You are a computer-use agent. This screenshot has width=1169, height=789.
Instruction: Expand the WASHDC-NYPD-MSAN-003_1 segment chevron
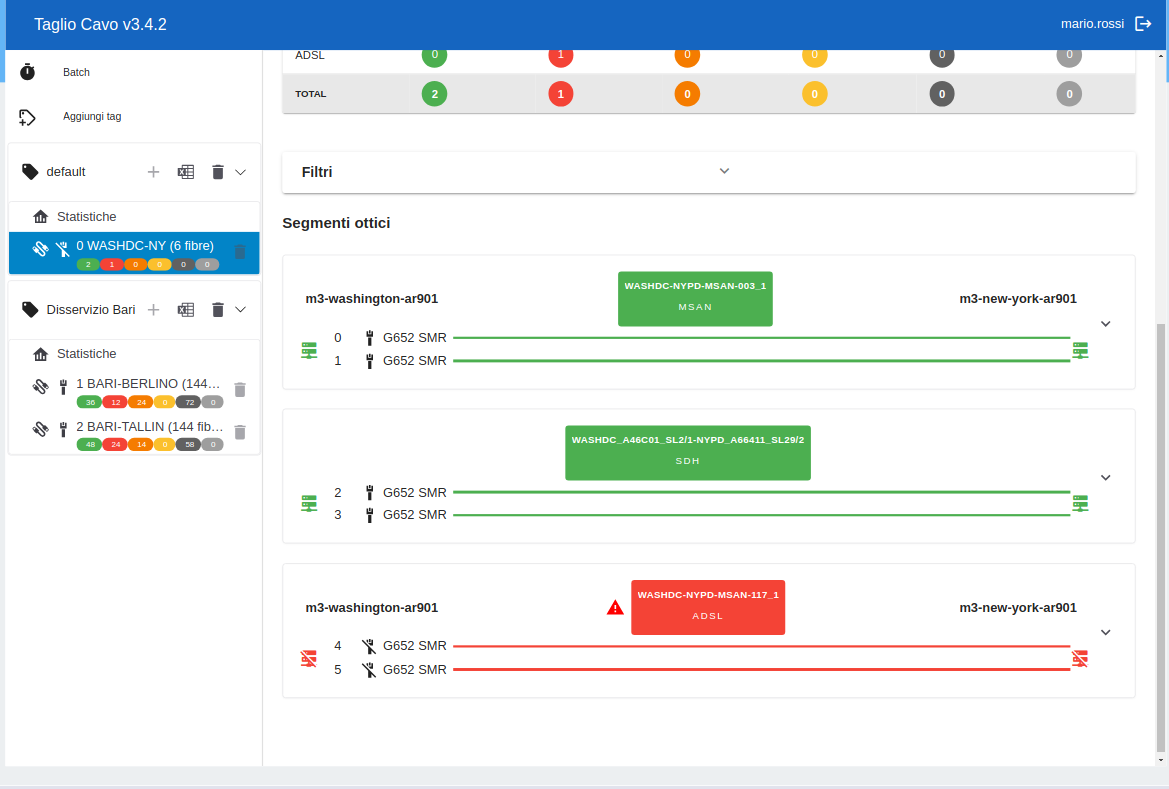click(1105, 323)
